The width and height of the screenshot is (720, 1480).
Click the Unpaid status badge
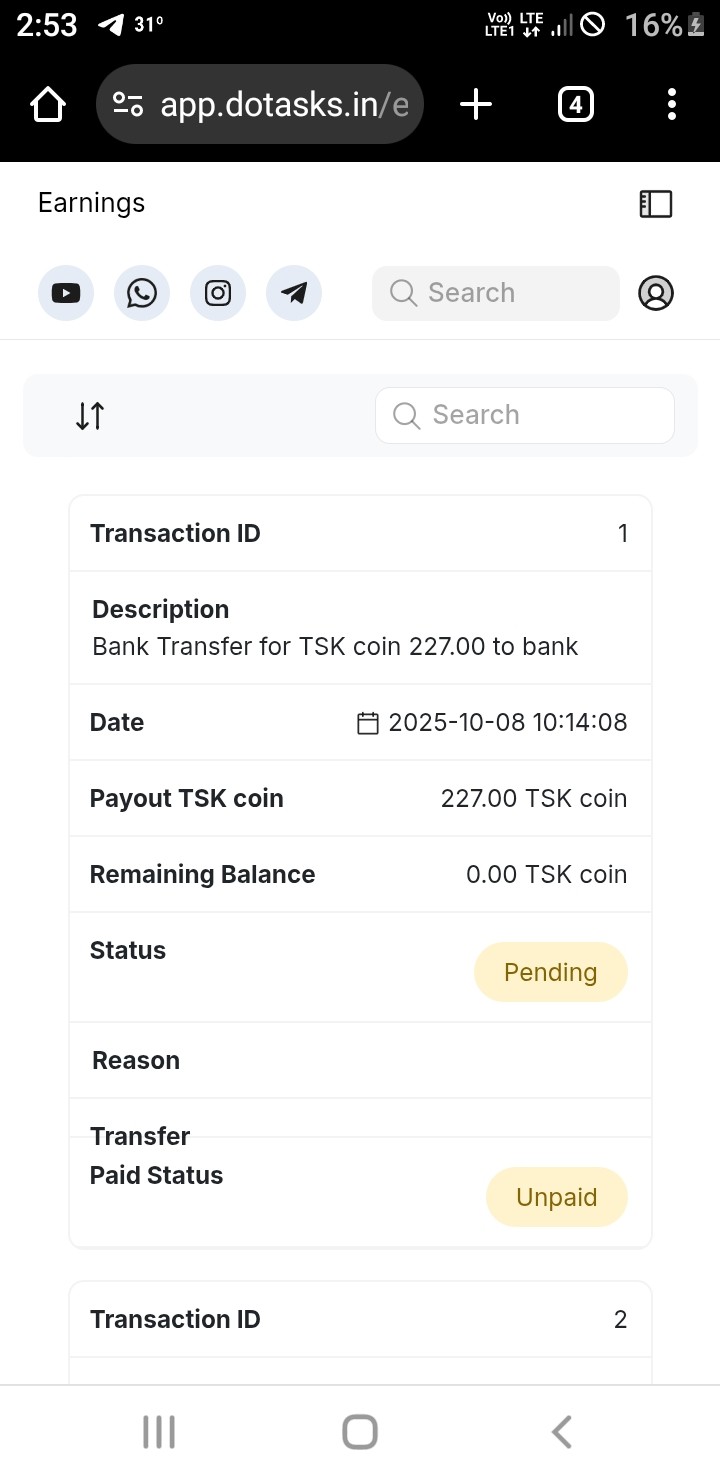pyautogui.click(x=556, y=1197)
